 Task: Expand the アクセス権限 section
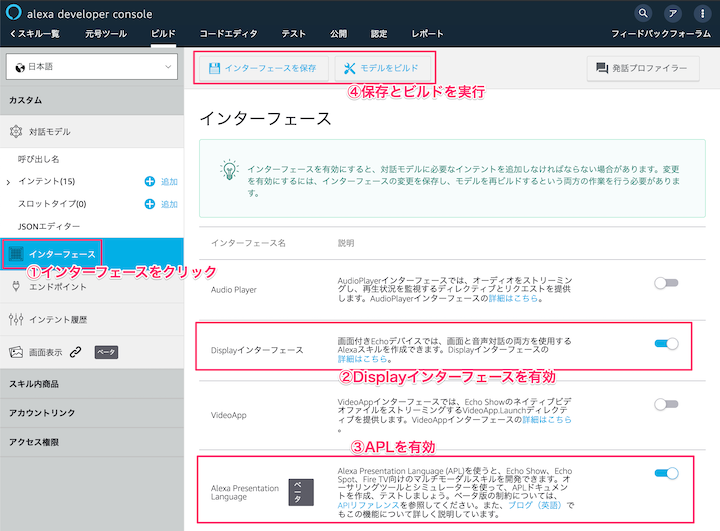(92, 442)
